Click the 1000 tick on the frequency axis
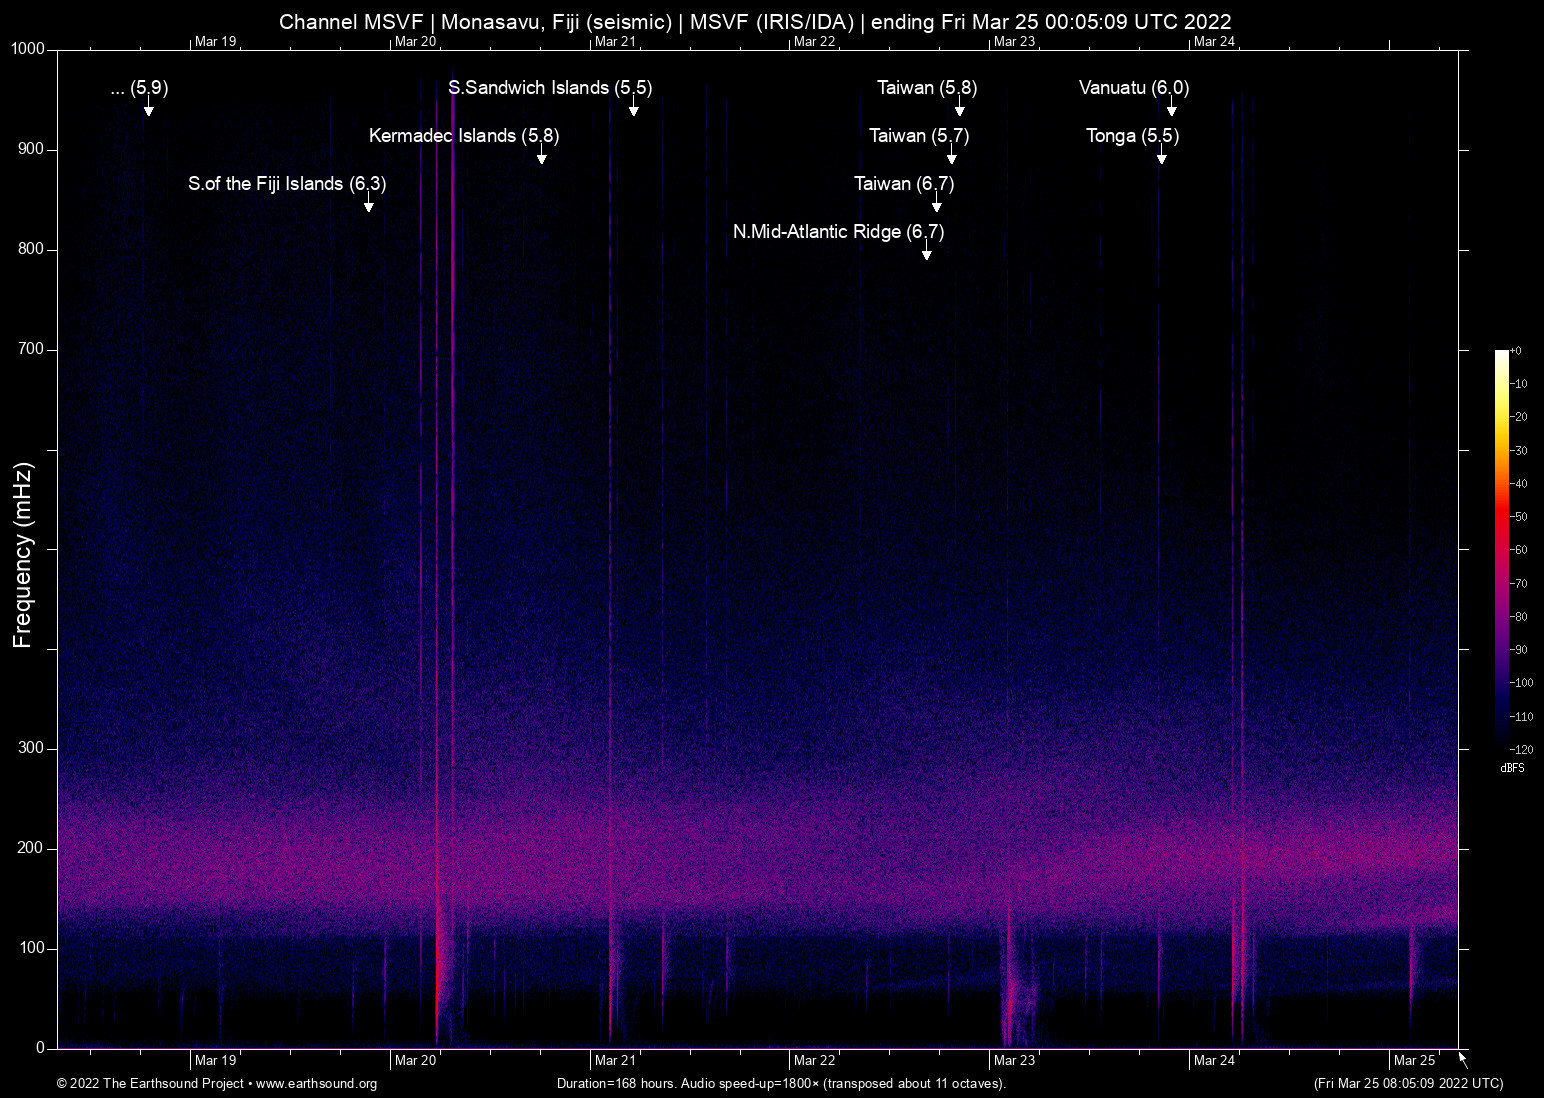The width and height of the screenshot is (1544, 1098). (28, 49)
